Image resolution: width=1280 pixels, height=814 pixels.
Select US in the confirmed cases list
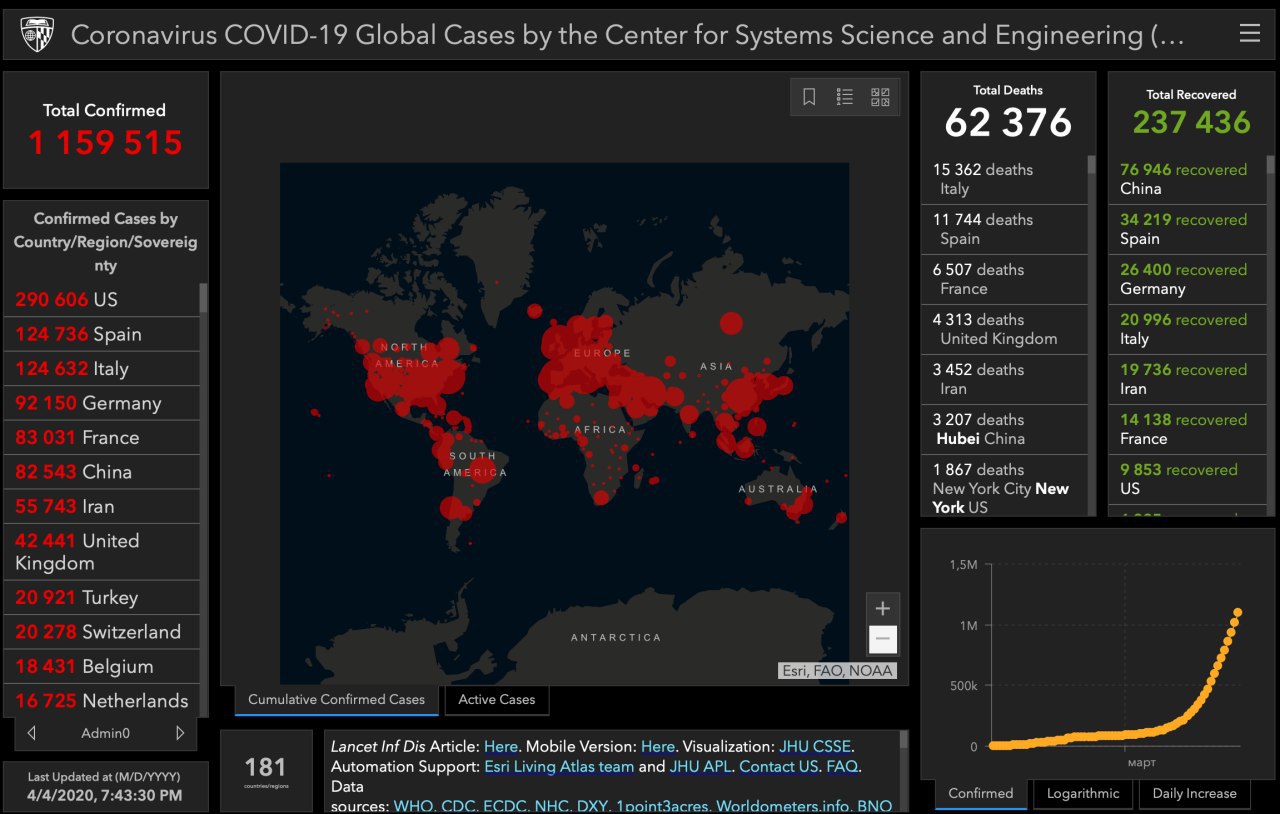pyautogui.click(x=105, y=300)
